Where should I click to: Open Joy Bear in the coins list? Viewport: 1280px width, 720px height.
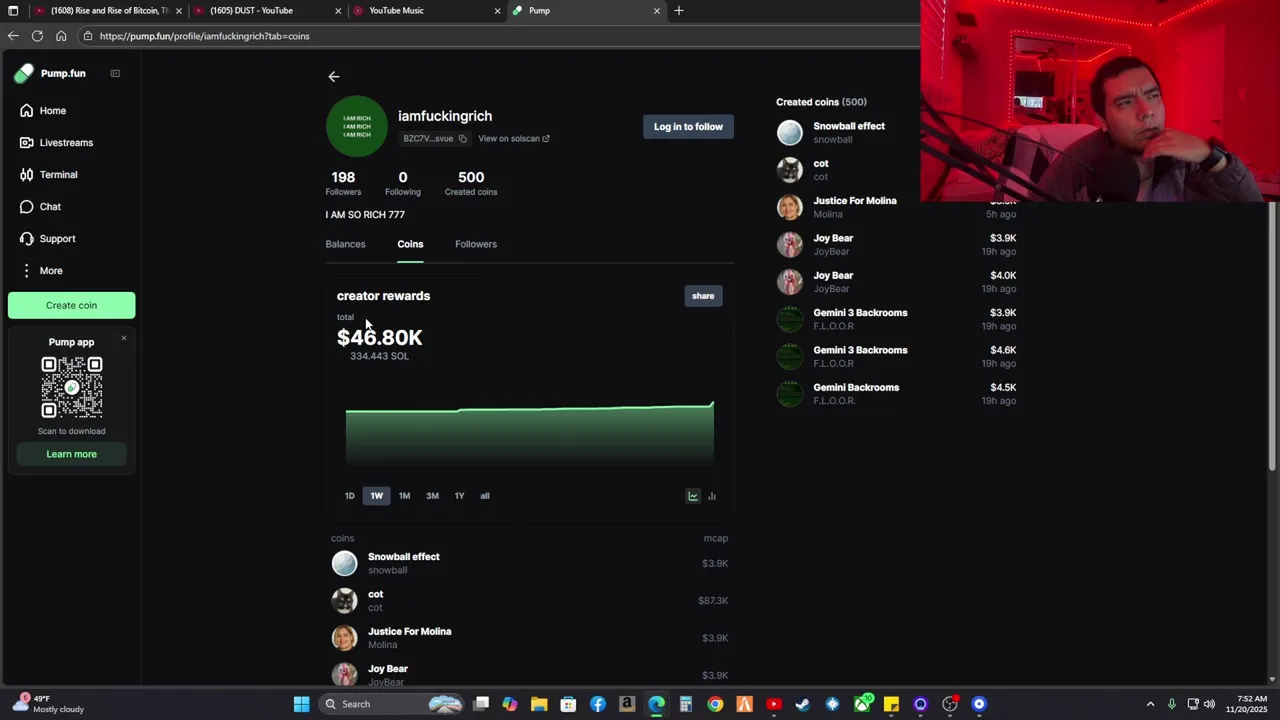530,675
